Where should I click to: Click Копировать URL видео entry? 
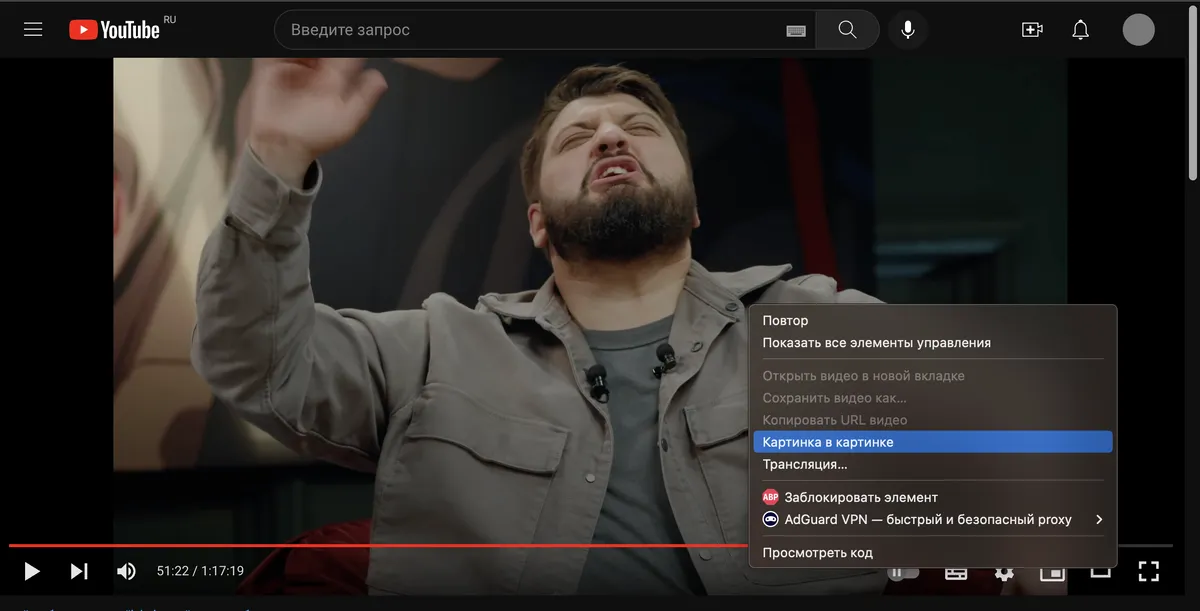coord(933,420)
